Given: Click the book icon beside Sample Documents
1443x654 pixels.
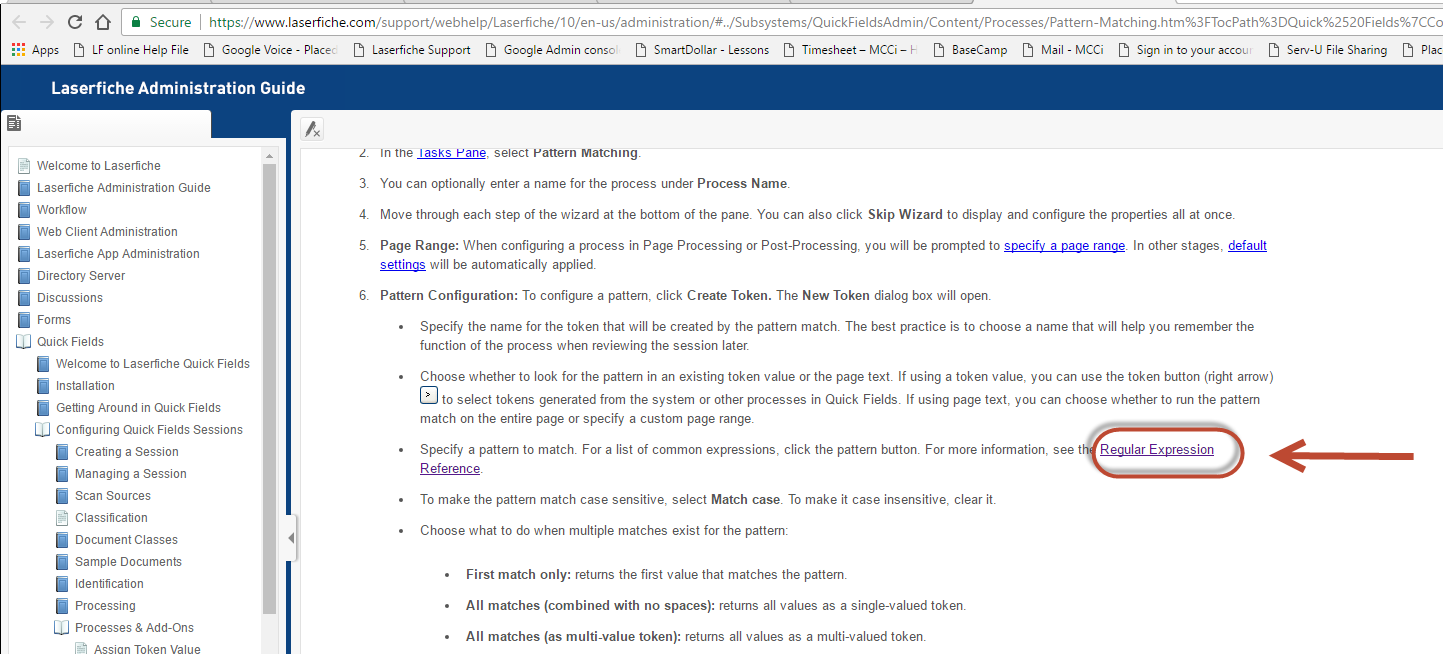Looking at the screenshot, I should point(62,562).
